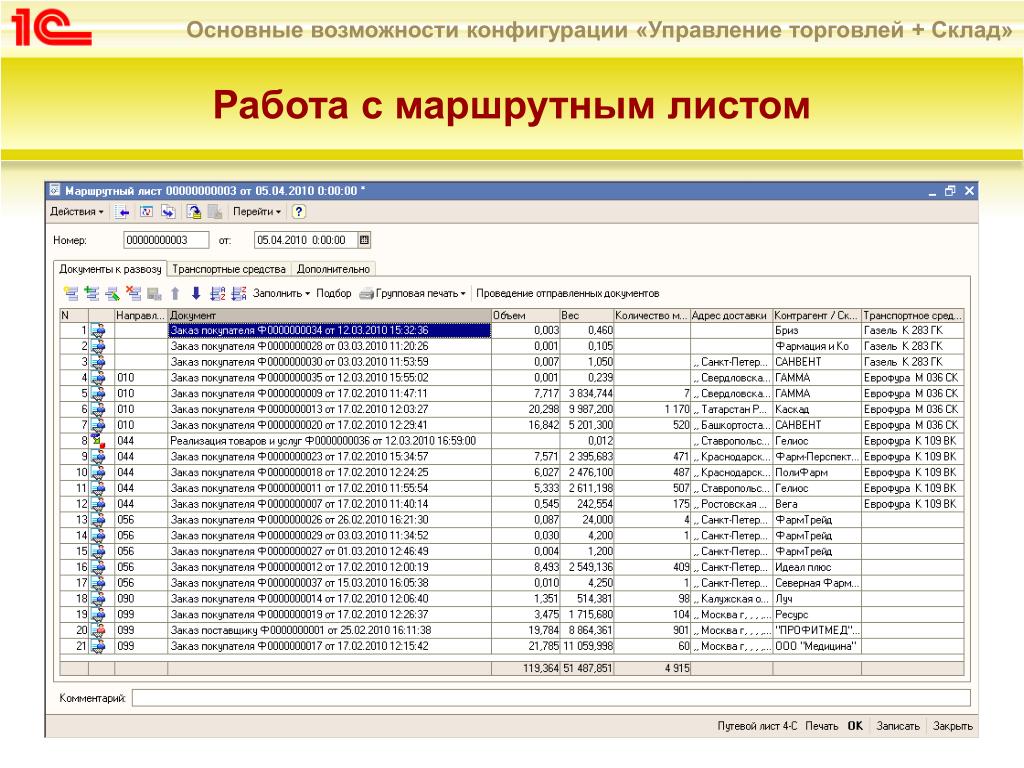Click the Контрагент / Ск... column header
This screenshot has height=768, width=1024.
coord(817,315)
